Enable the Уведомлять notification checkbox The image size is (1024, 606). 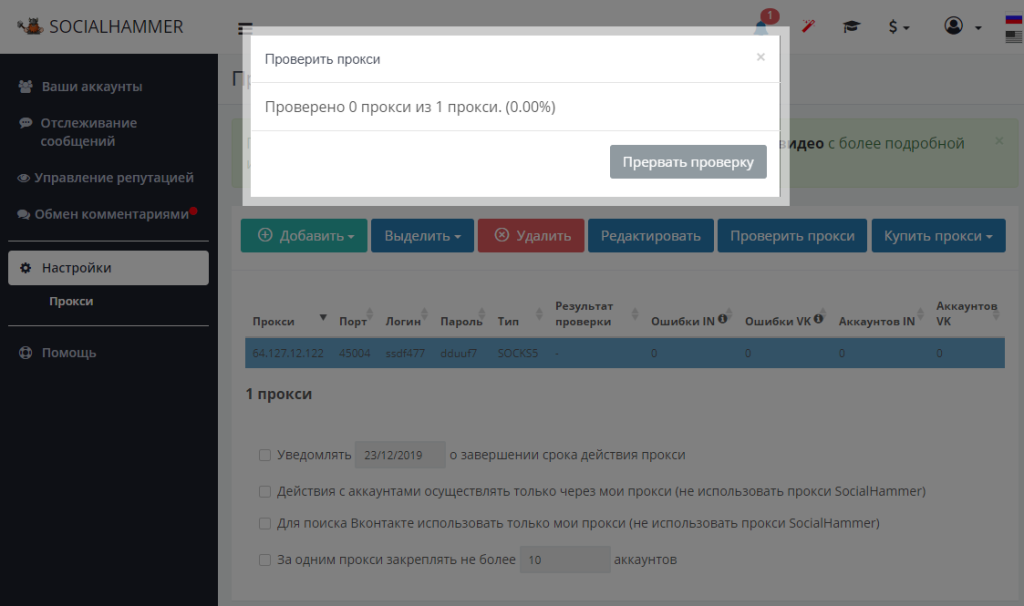click(x=264, y=454)
